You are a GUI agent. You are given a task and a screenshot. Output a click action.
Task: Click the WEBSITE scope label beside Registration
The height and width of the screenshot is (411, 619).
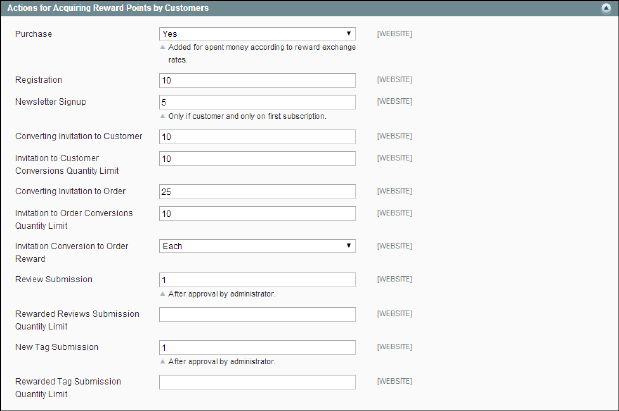coord(394,79)
